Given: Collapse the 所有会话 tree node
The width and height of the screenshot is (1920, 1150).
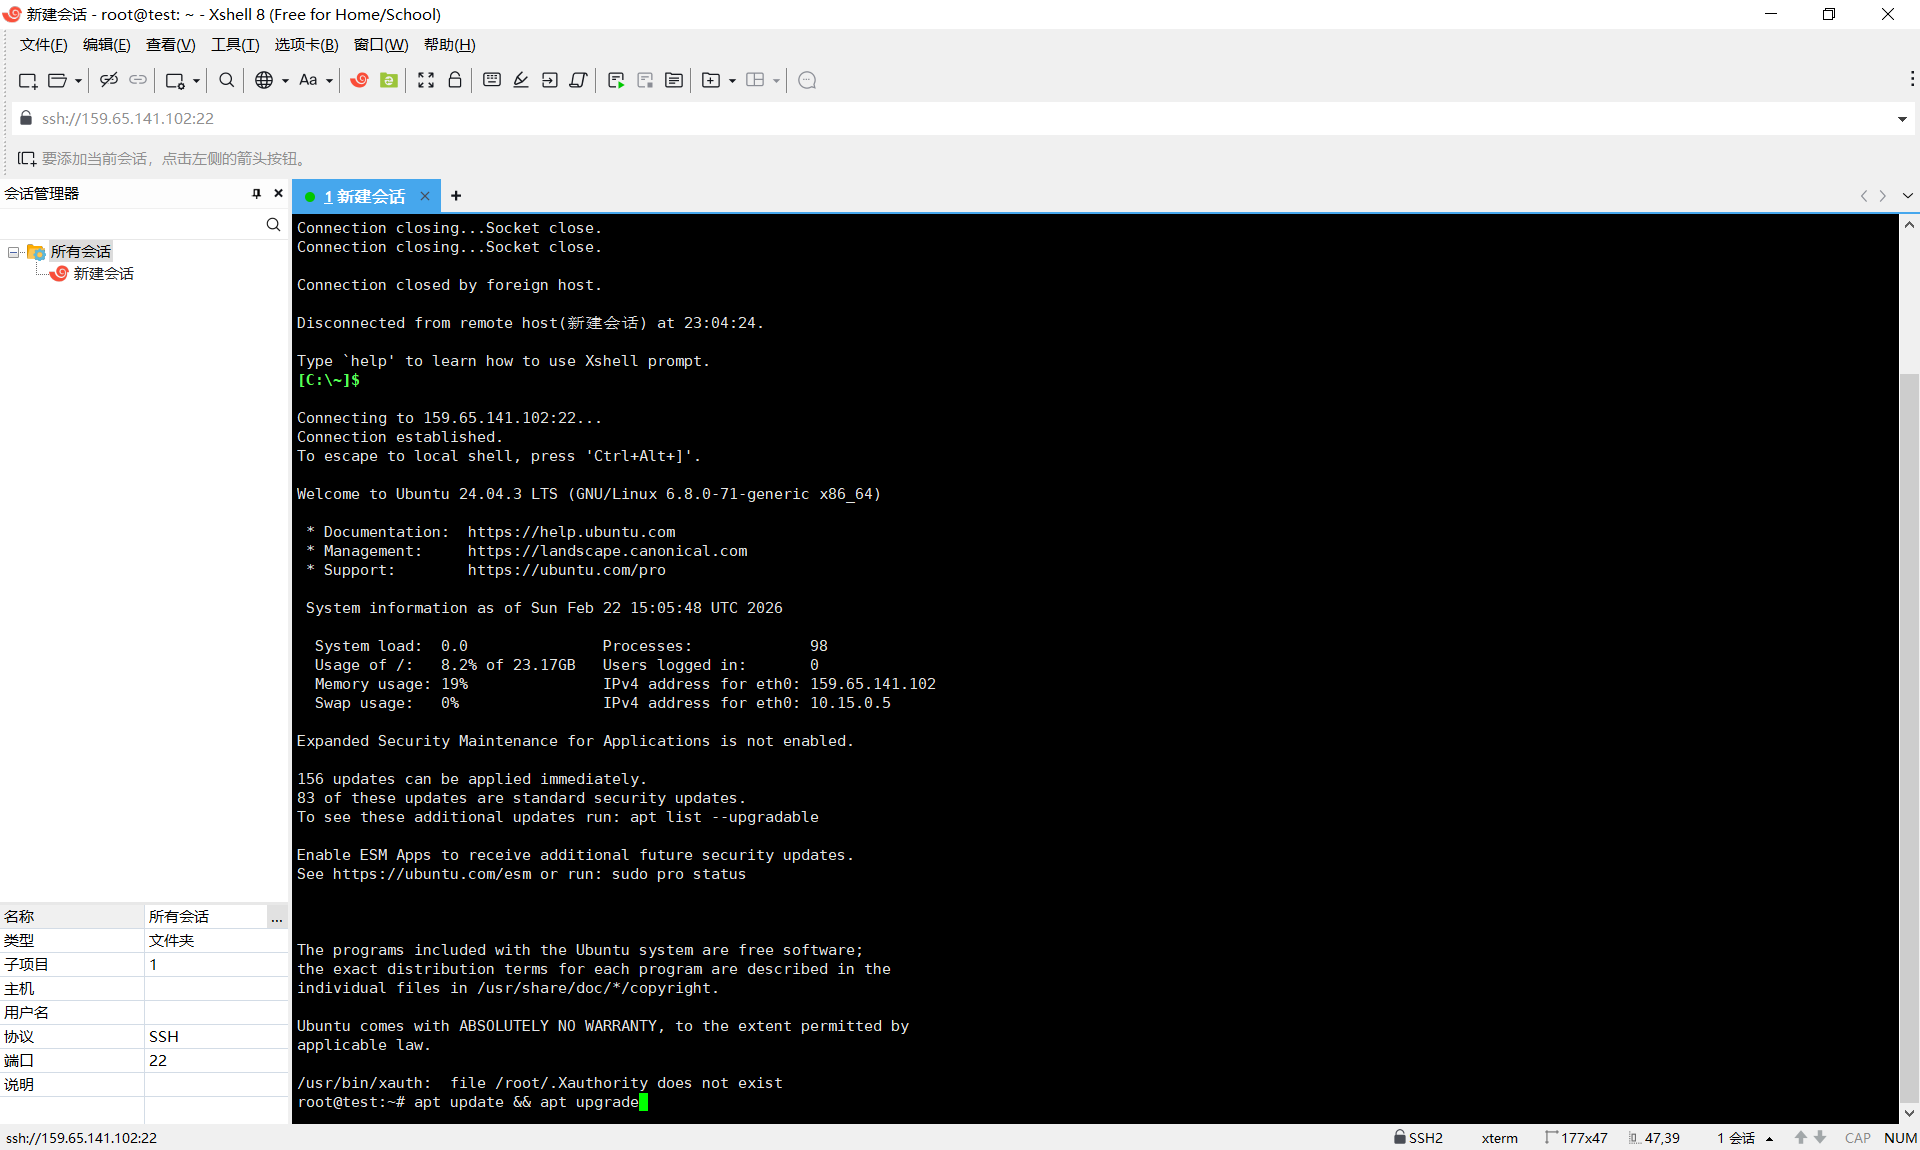Looking at the screenshot, I should (x=13, y=252).
